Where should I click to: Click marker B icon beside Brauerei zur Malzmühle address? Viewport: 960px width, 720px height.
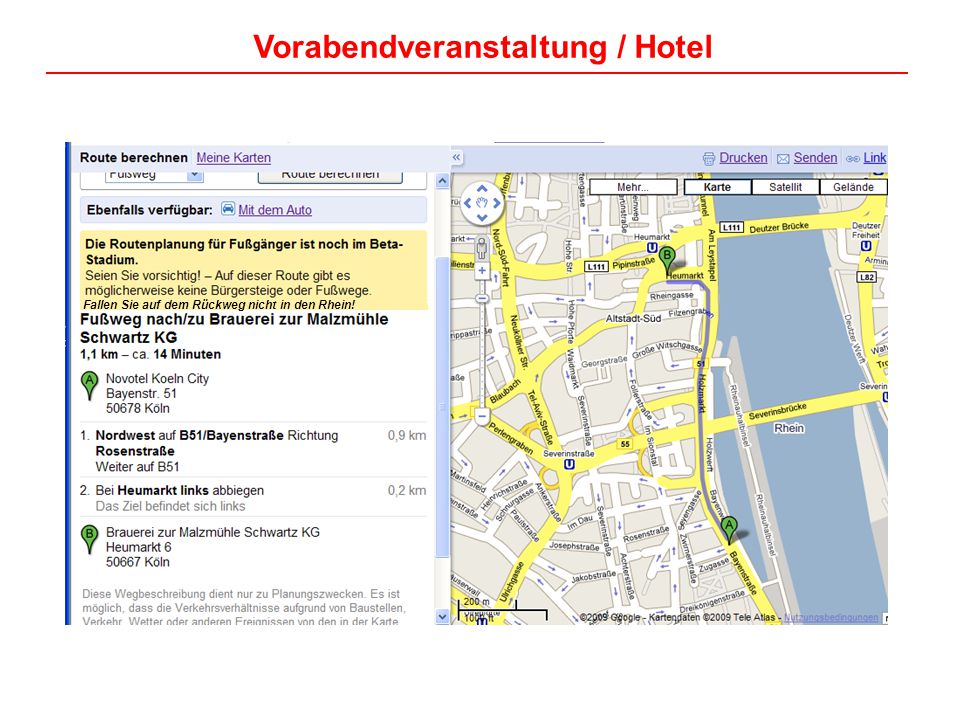pyautogui.click(x=89, y=539)
